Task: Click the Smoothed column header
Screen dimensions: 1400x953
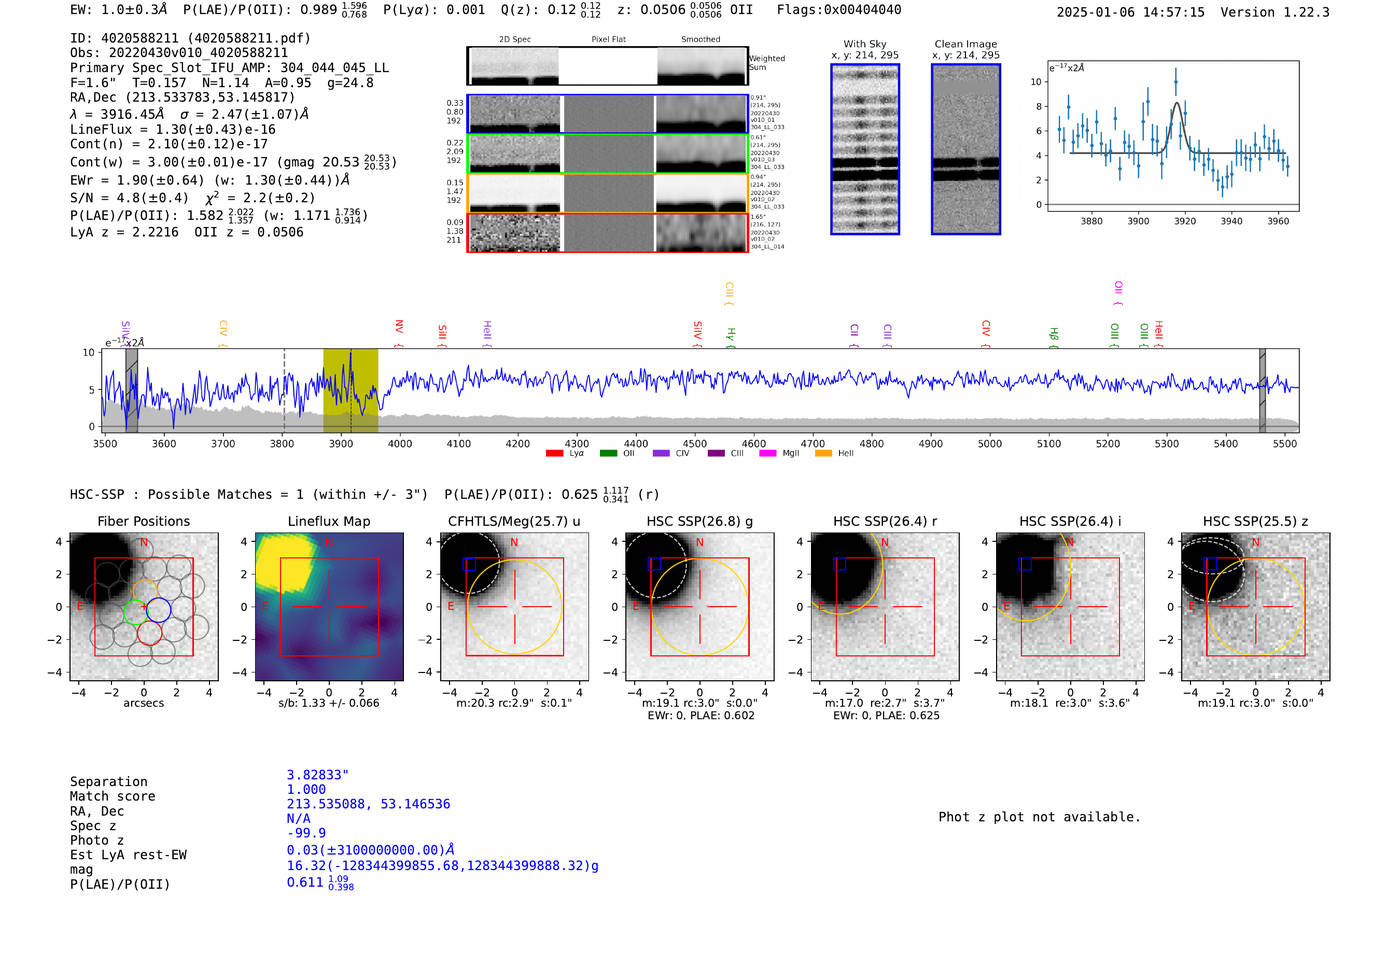Action: tap(700, 39)
